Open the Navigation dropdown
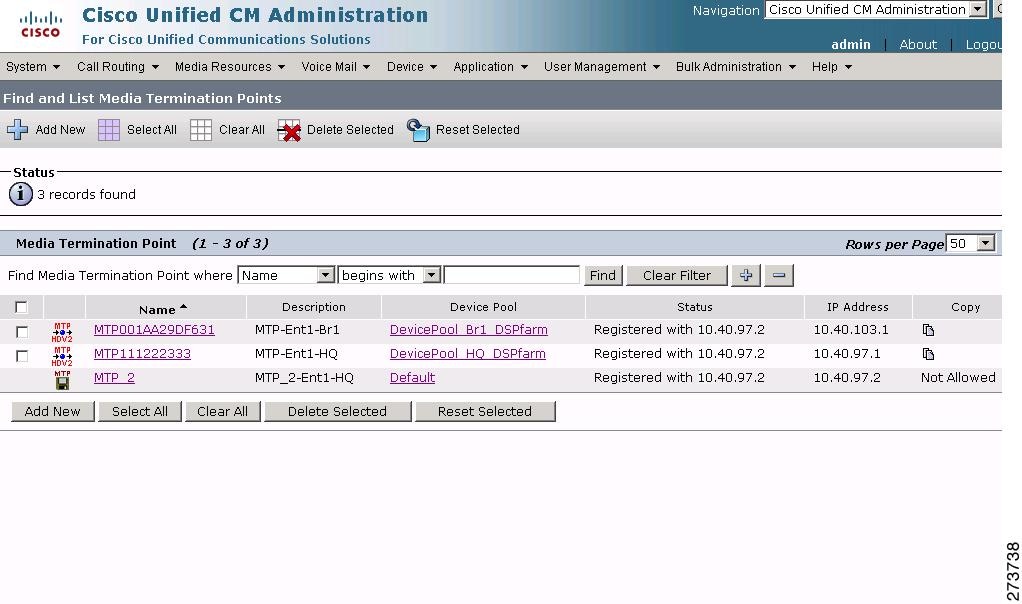The width and height of the screenshot is (1022, 604). click(x=875, y=10)
